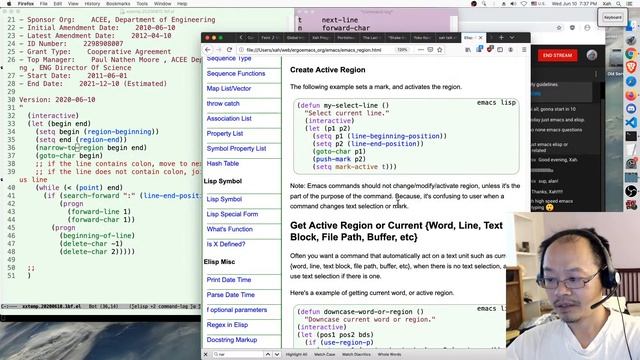Open History menu in menu bar
This screenshot has height=360, width=640.
92,4
